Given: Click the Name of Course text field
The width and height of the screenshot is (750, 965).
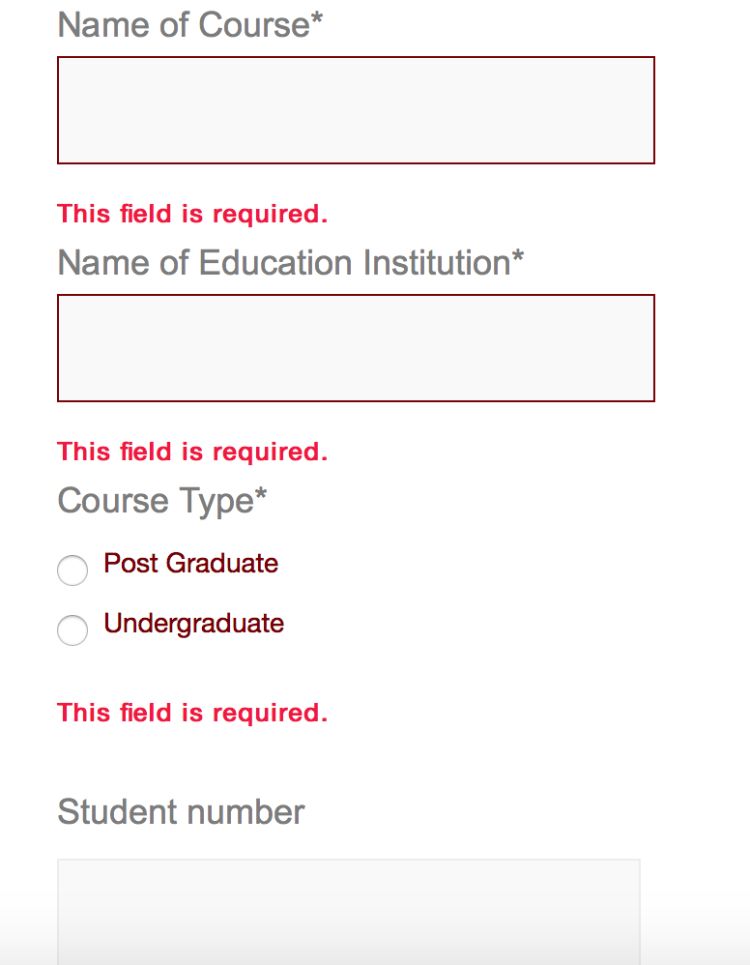Looking at the screenshot, I should click(x=356, y=110).
